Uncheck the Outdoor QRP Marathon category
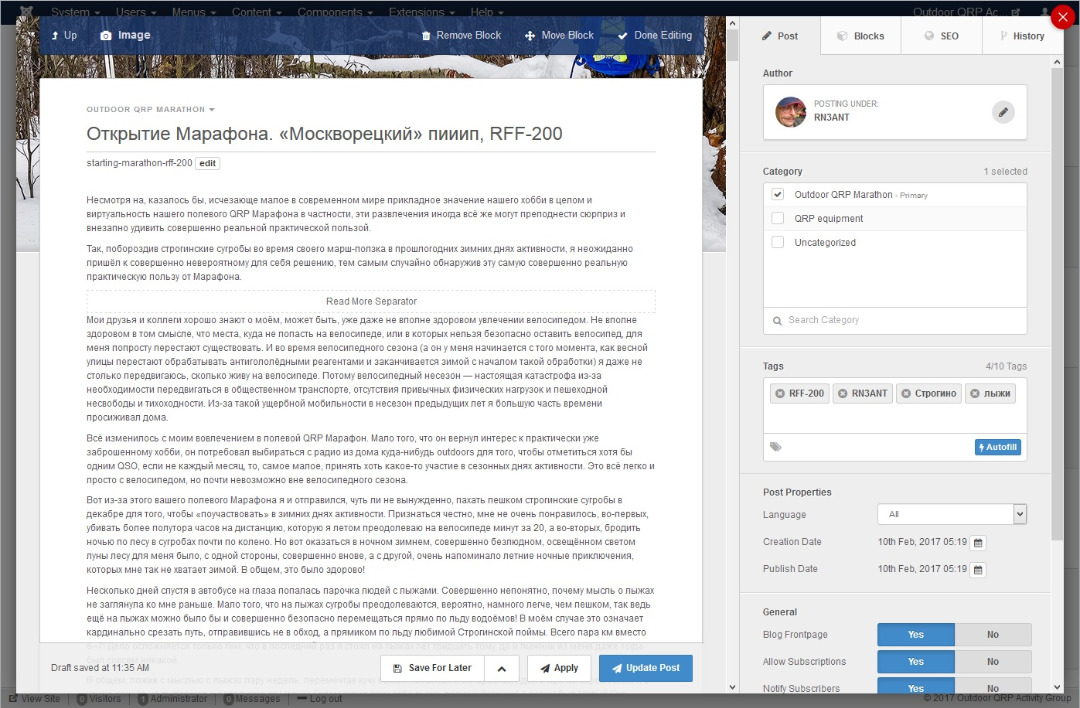This screenshot has width=1080, height=708. click(778, 194)
